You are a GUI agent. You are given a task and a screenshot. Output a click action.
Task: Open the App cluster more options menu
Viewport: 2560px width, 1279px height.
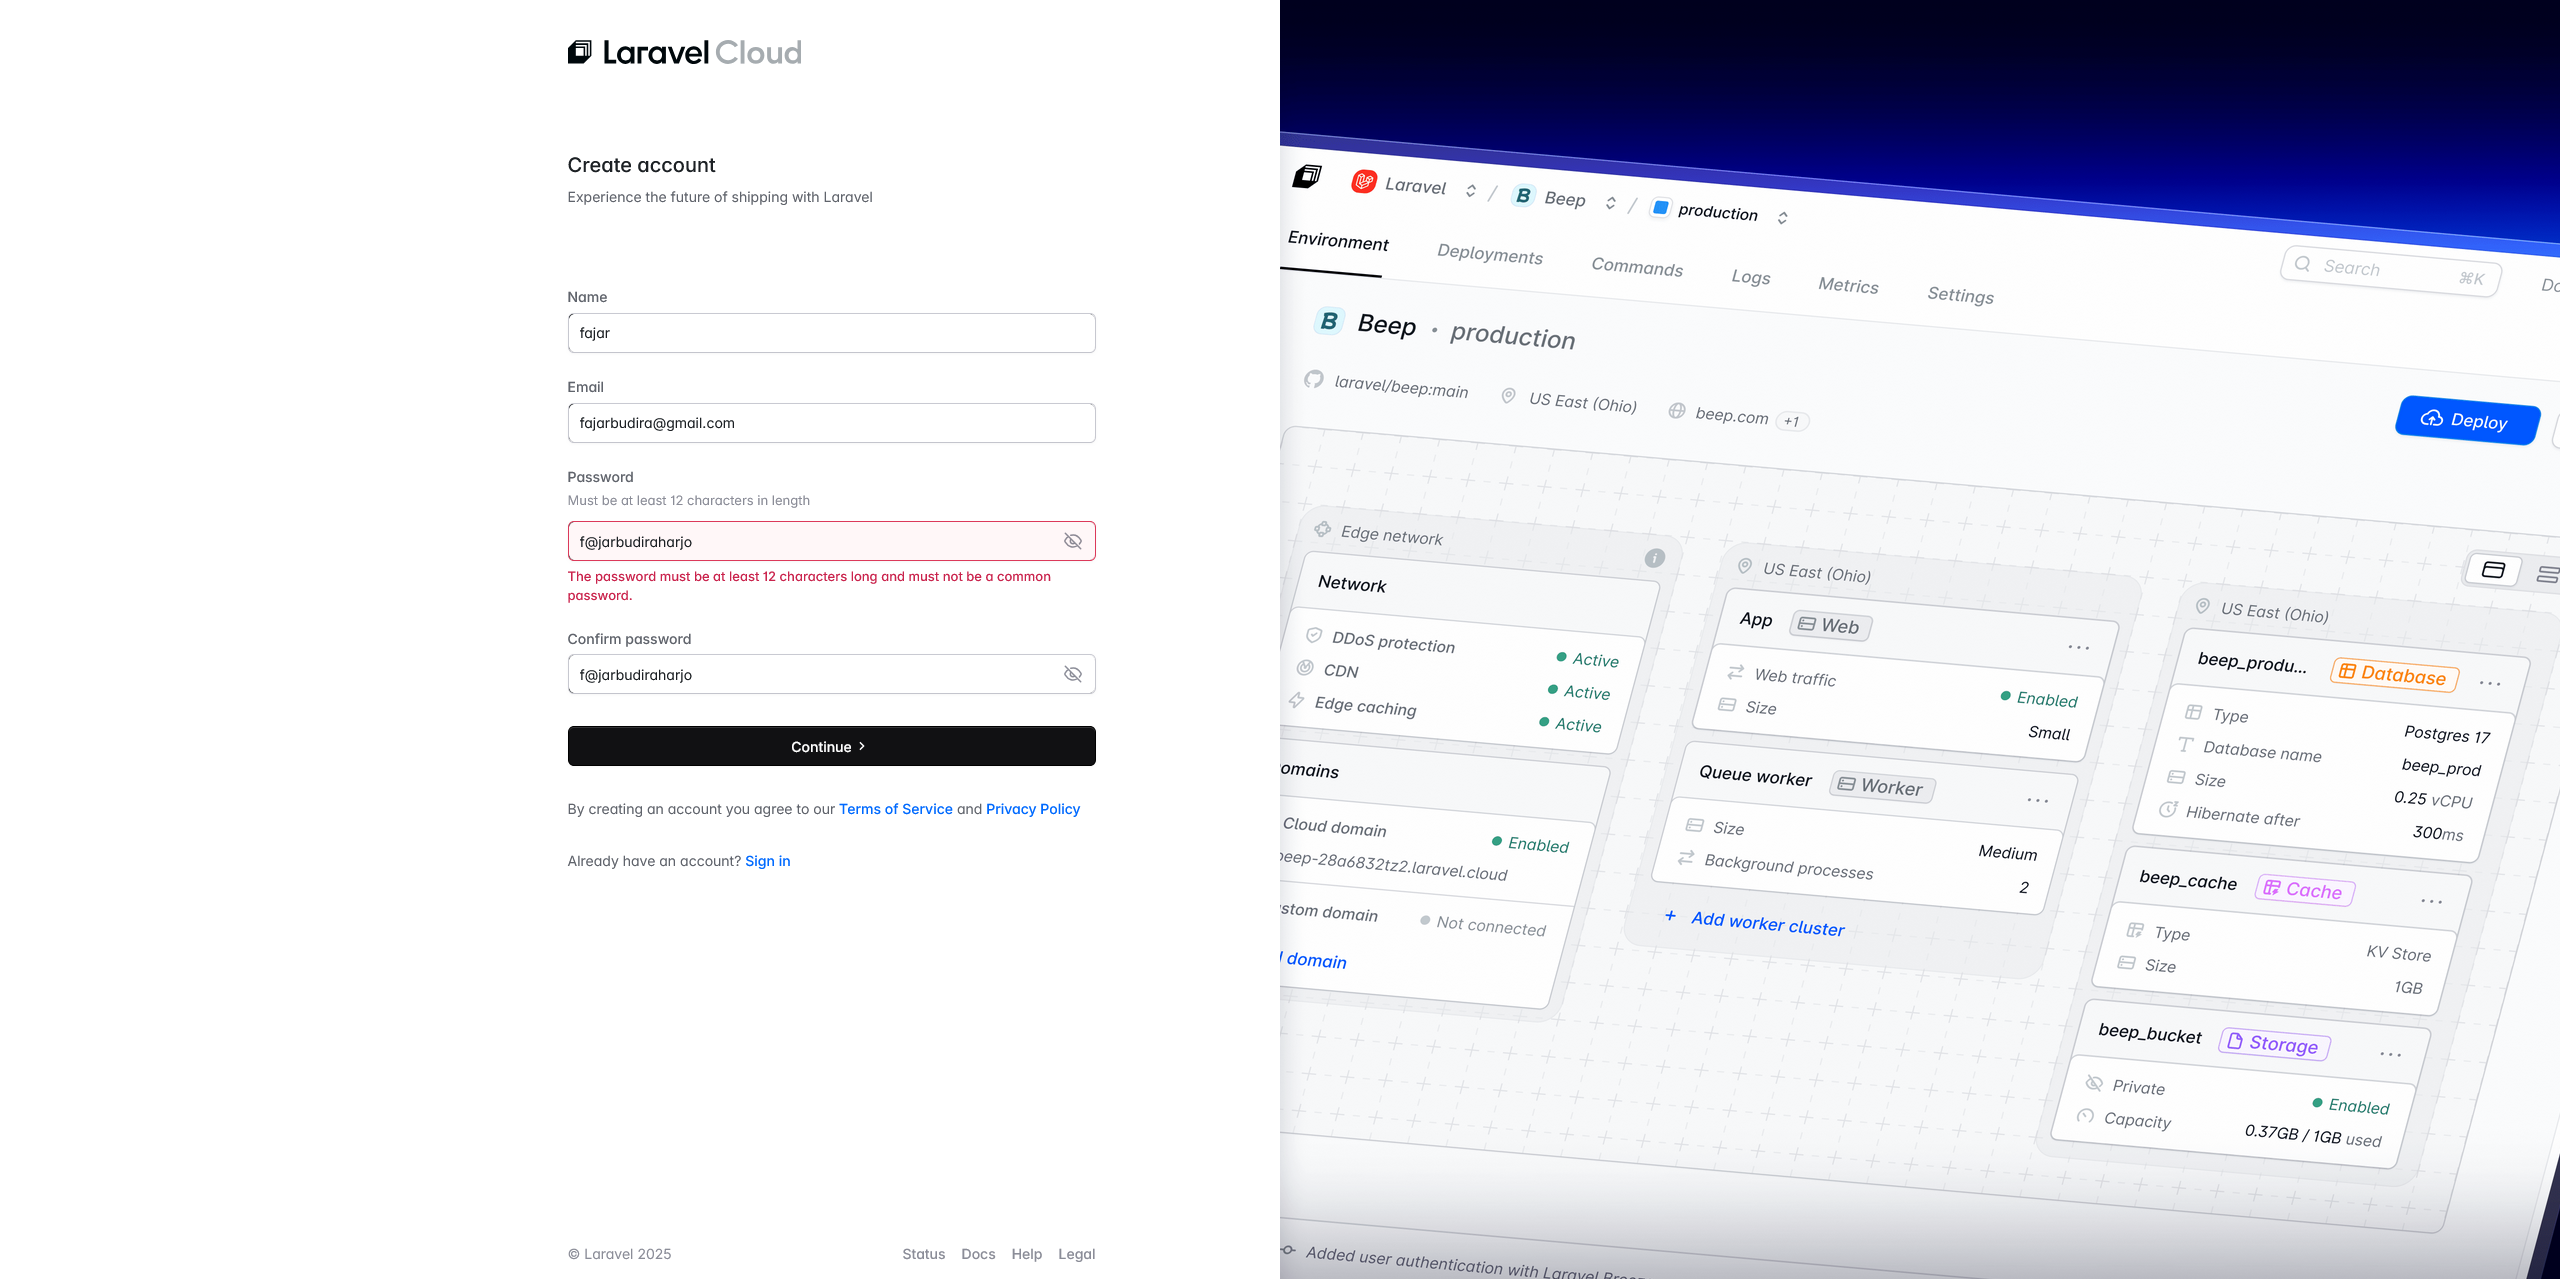2079,648
